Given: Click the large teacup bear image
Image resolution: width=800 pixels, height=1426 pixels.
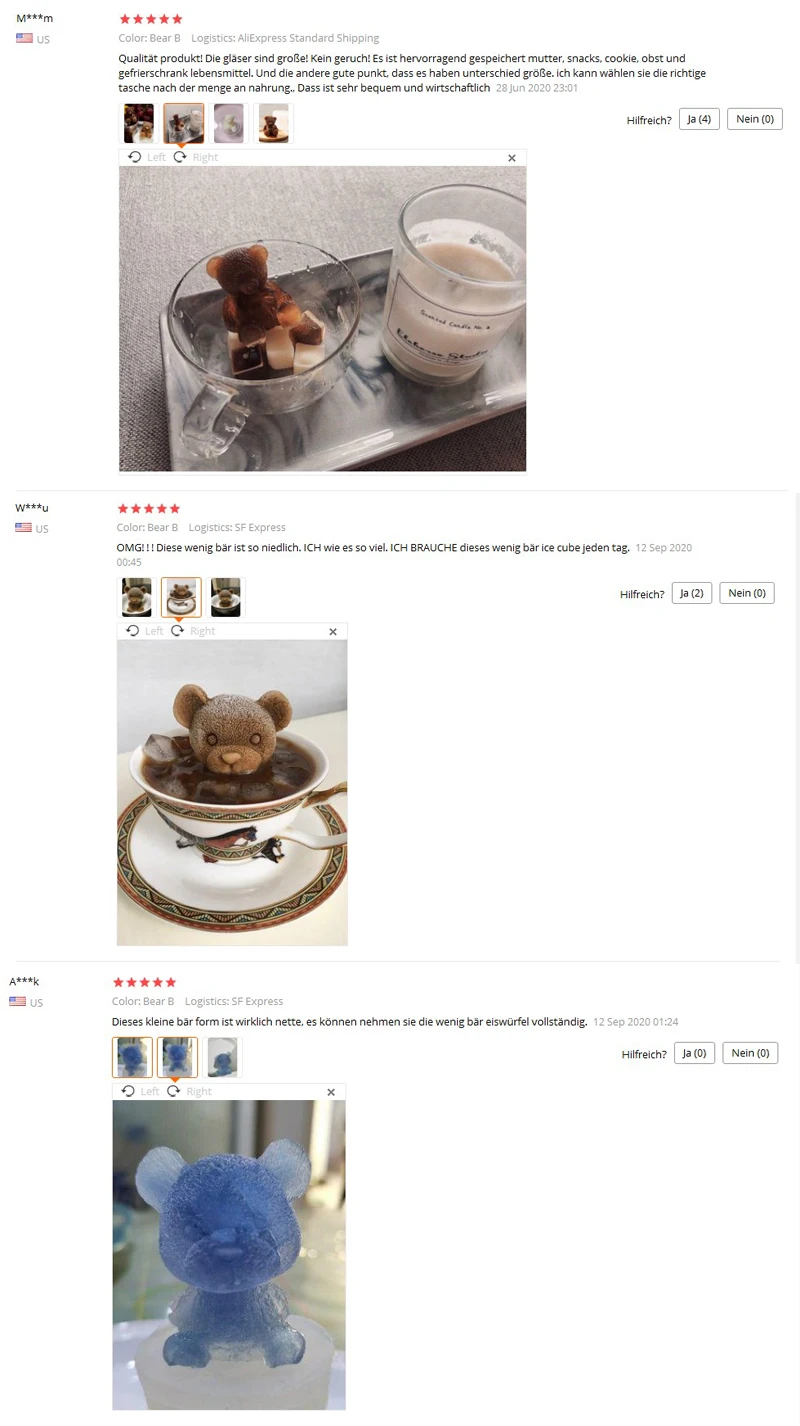Looking at the screenshot, I should point(232,792).
